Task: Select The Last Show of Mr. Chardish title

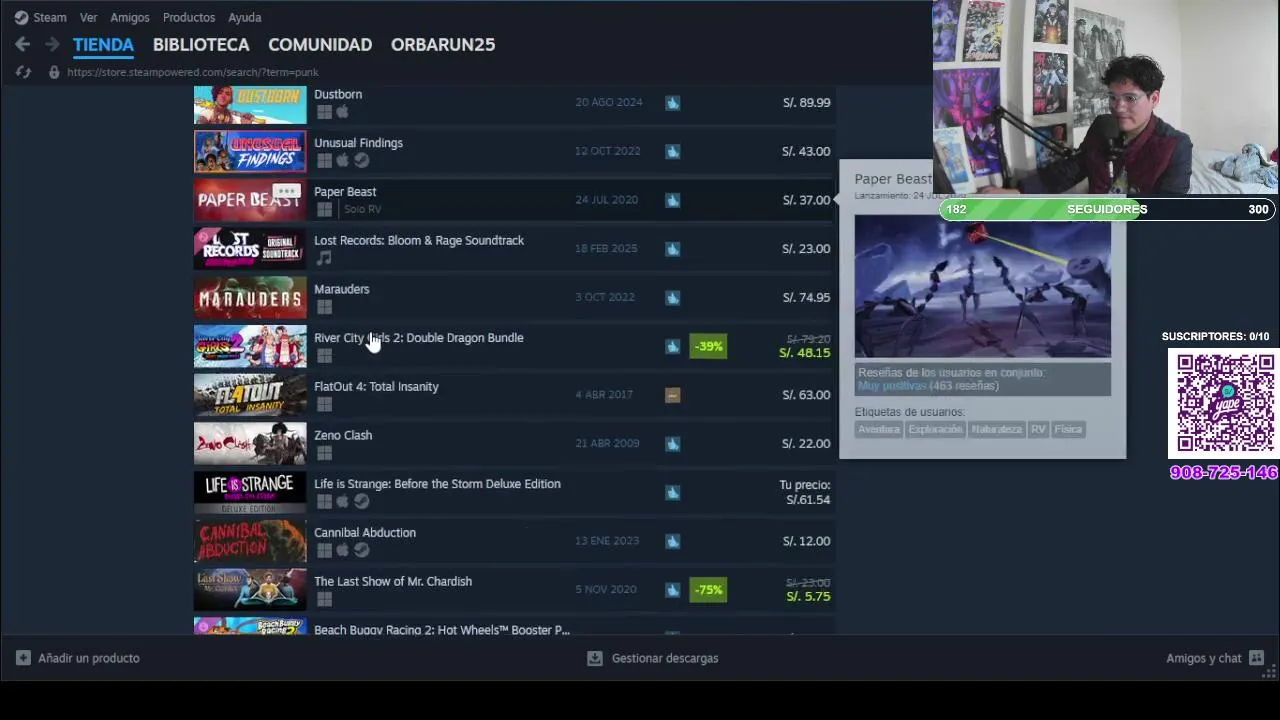Action: click(x=393, y=581)
